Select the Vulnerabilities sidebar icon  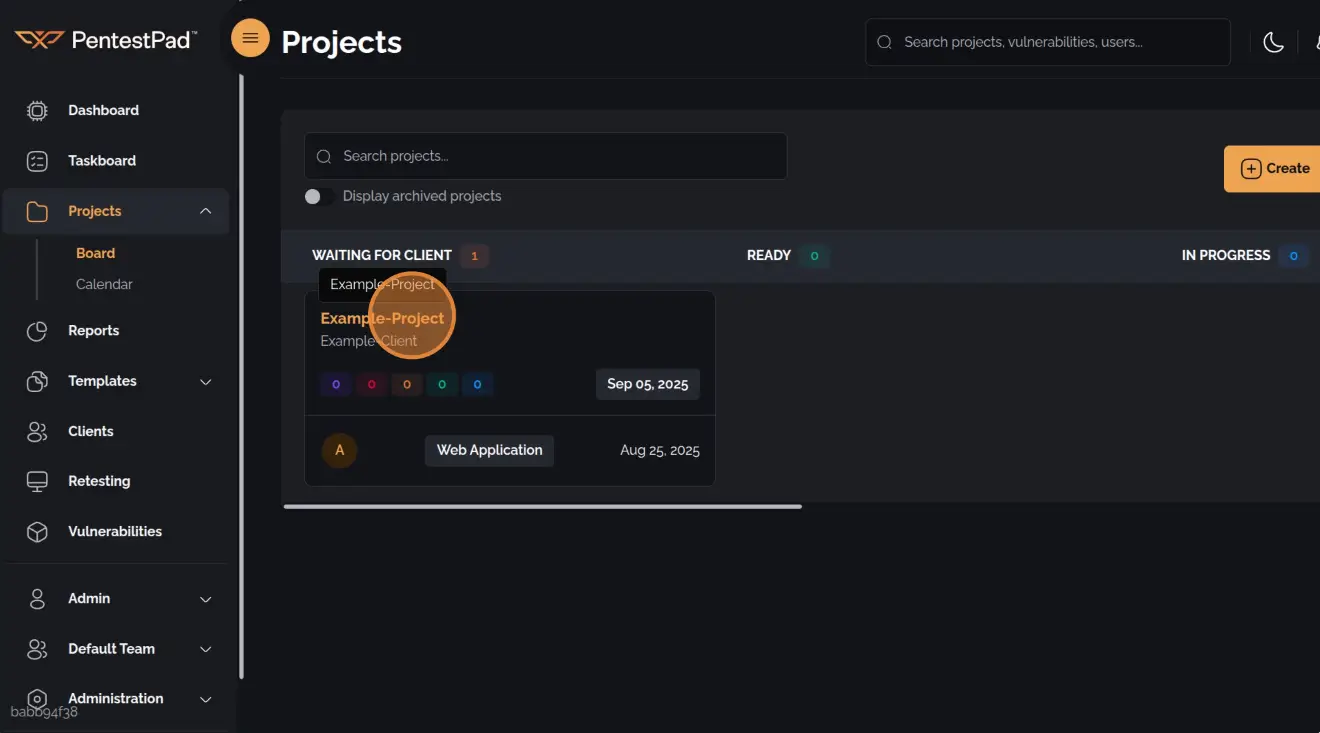(37, 531)
